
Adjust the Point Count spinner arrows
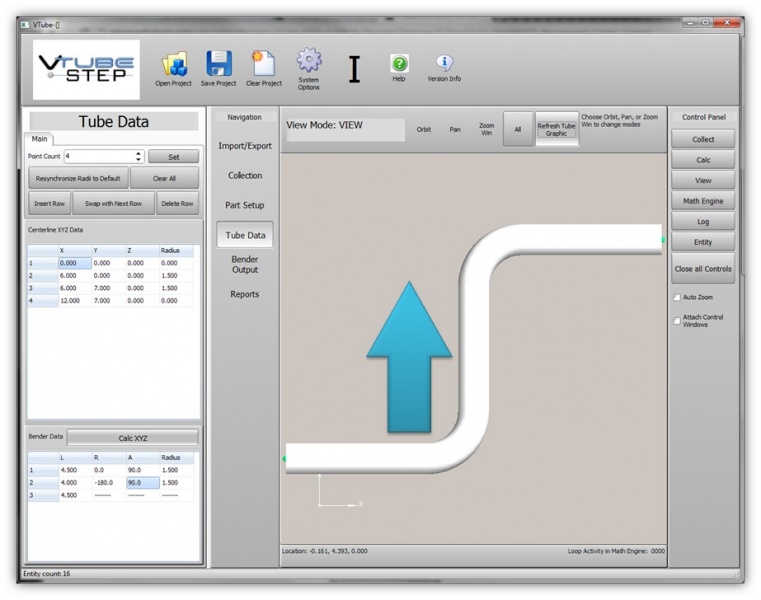click(x=138, y=157)
